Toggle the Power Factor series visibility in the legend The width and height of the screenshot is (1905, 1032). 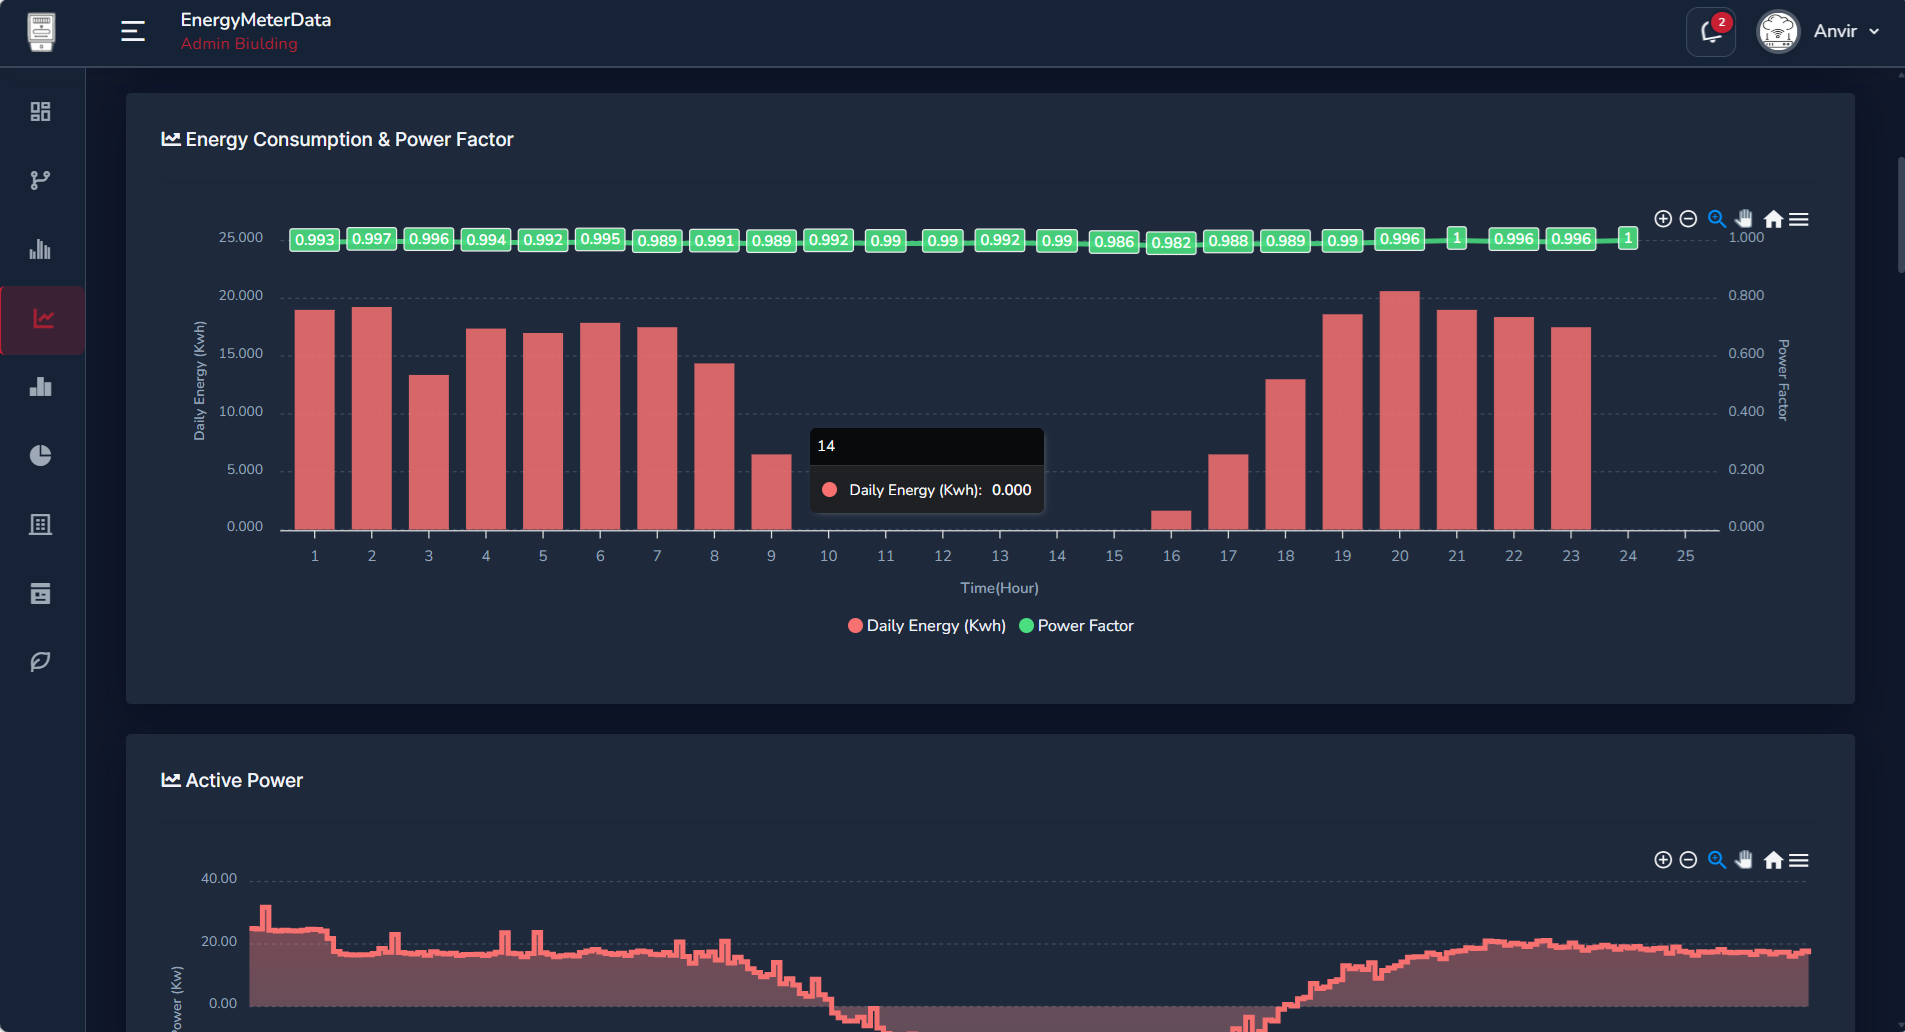coord(1076,625)
